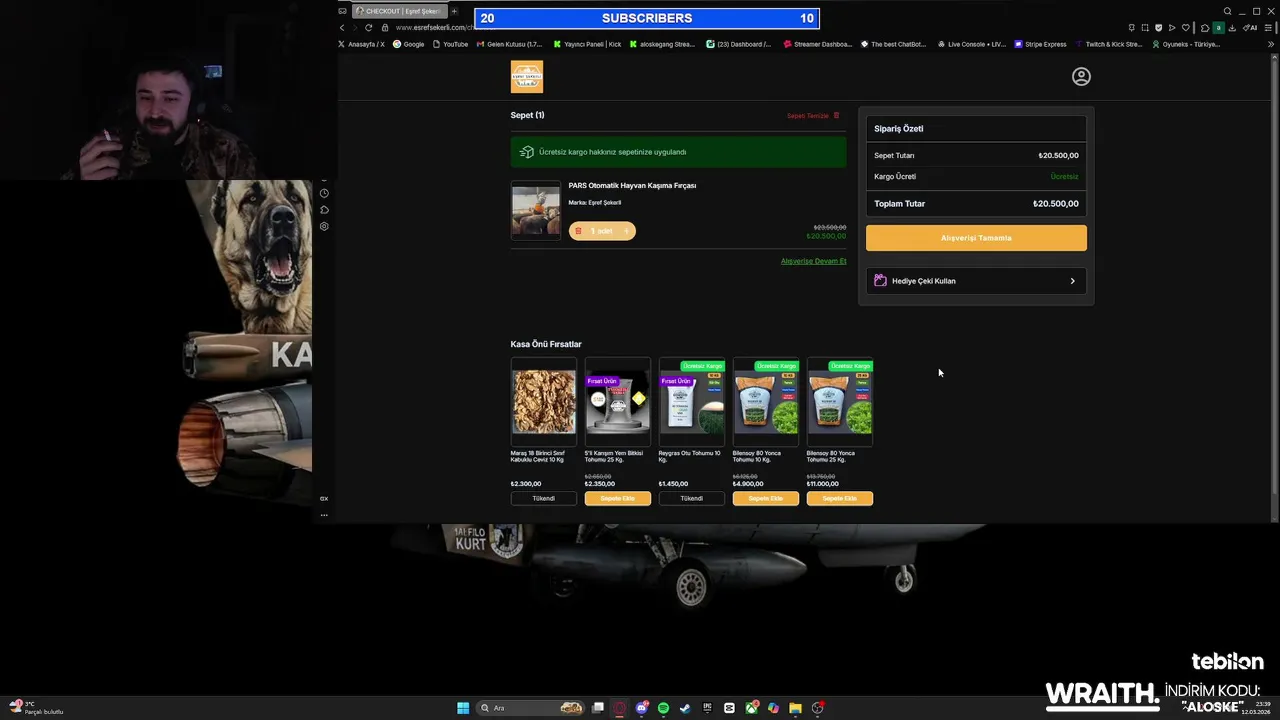Add 5'li Karışım Yem Bitkisi to cart
The width and height of the screenshot is (1280, 720).
tap(617, 498)
